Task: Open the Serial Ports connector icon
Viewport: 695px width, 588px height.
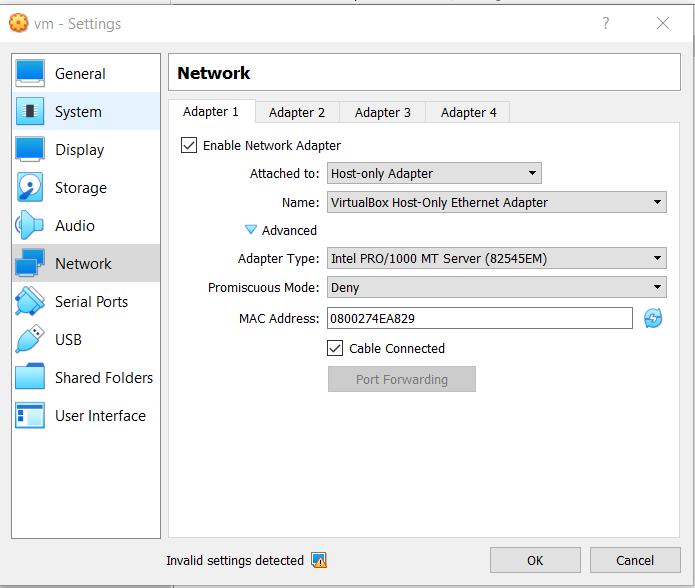Action: click(30, 301)
